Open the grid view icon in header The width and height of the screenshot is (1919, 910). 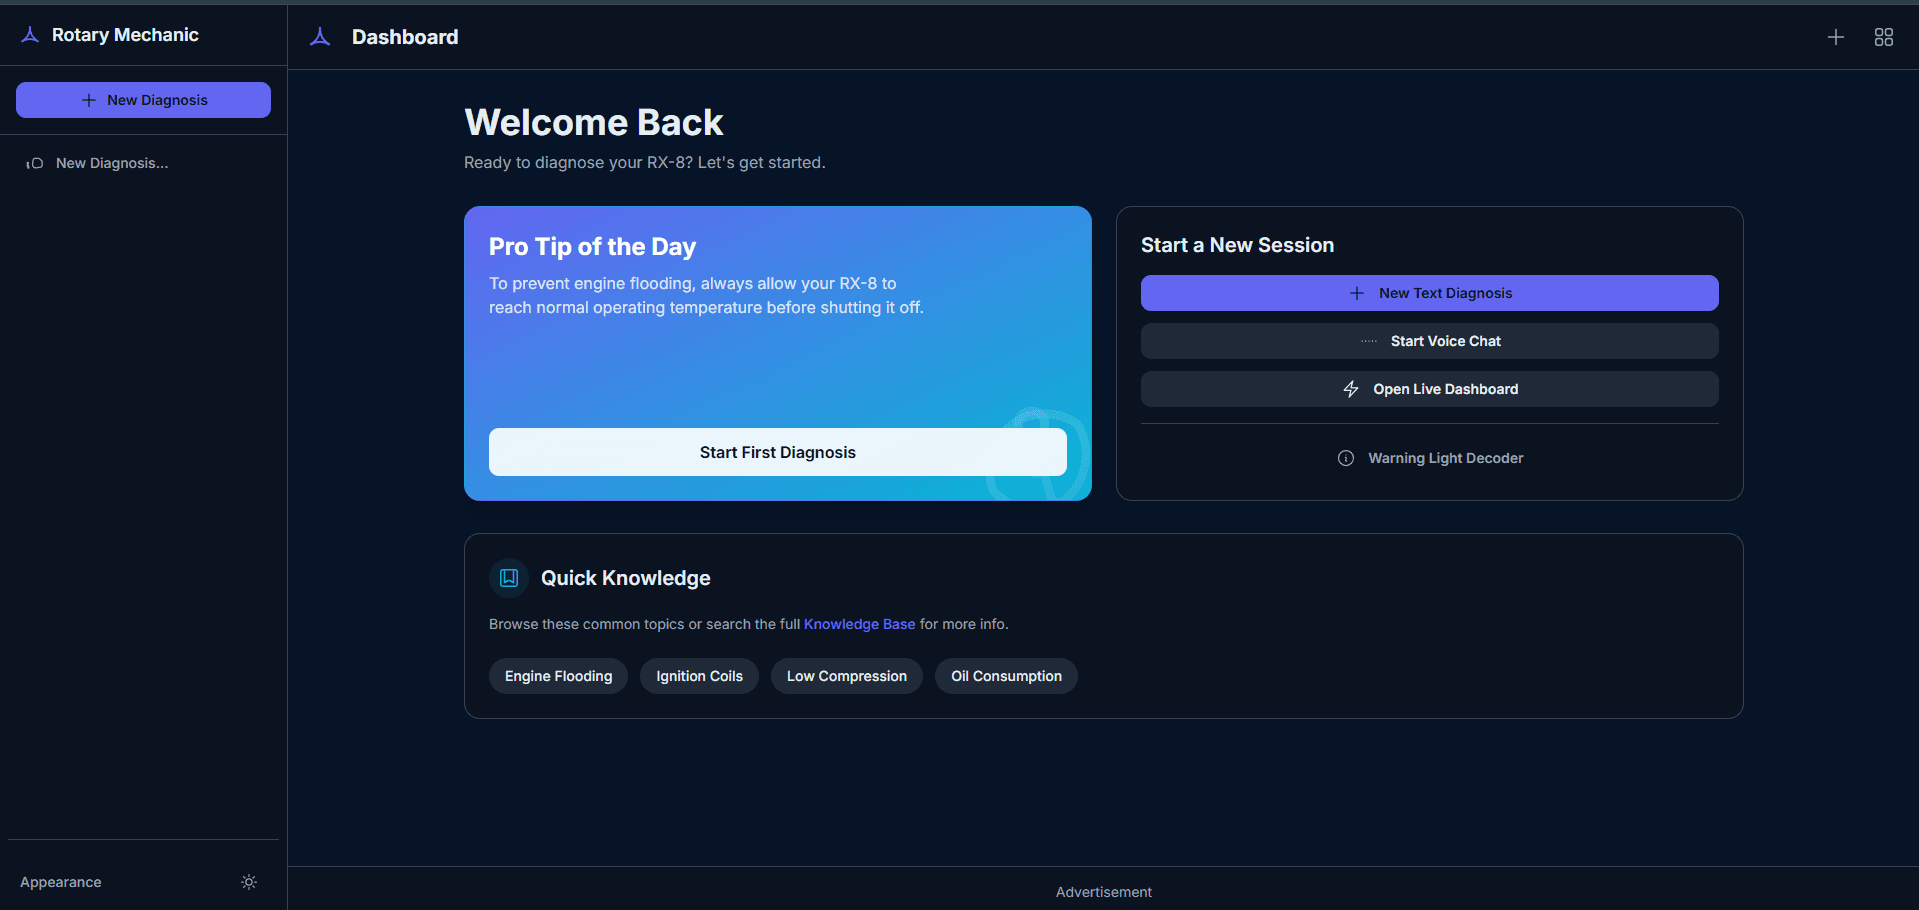pos(1883,37)
